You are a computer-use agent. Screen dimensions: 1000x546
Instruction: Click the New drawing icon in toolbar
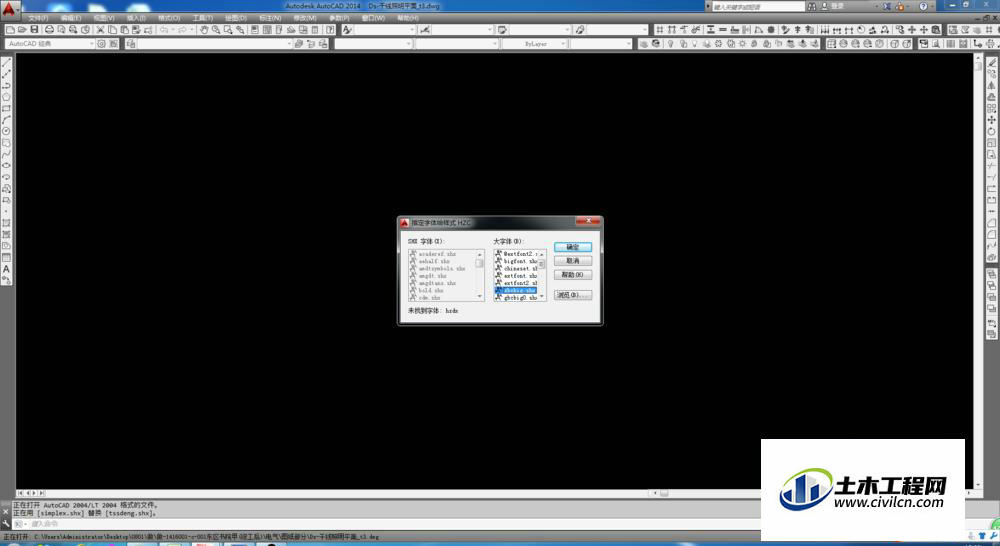10,29
